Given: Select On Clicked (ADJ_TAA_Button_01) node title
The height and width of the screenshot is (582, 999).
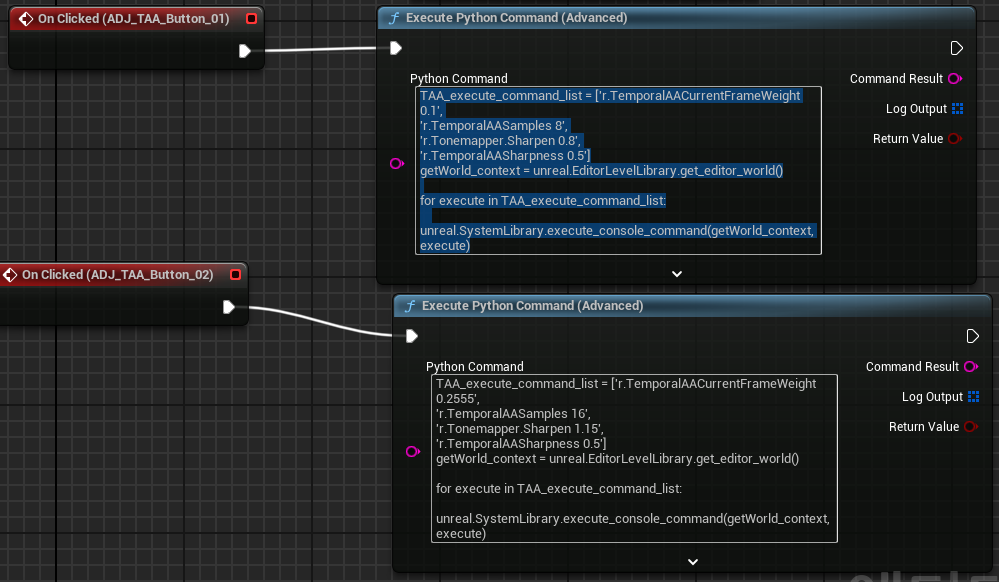Looking at the screenshot, I should coord(133,18).
